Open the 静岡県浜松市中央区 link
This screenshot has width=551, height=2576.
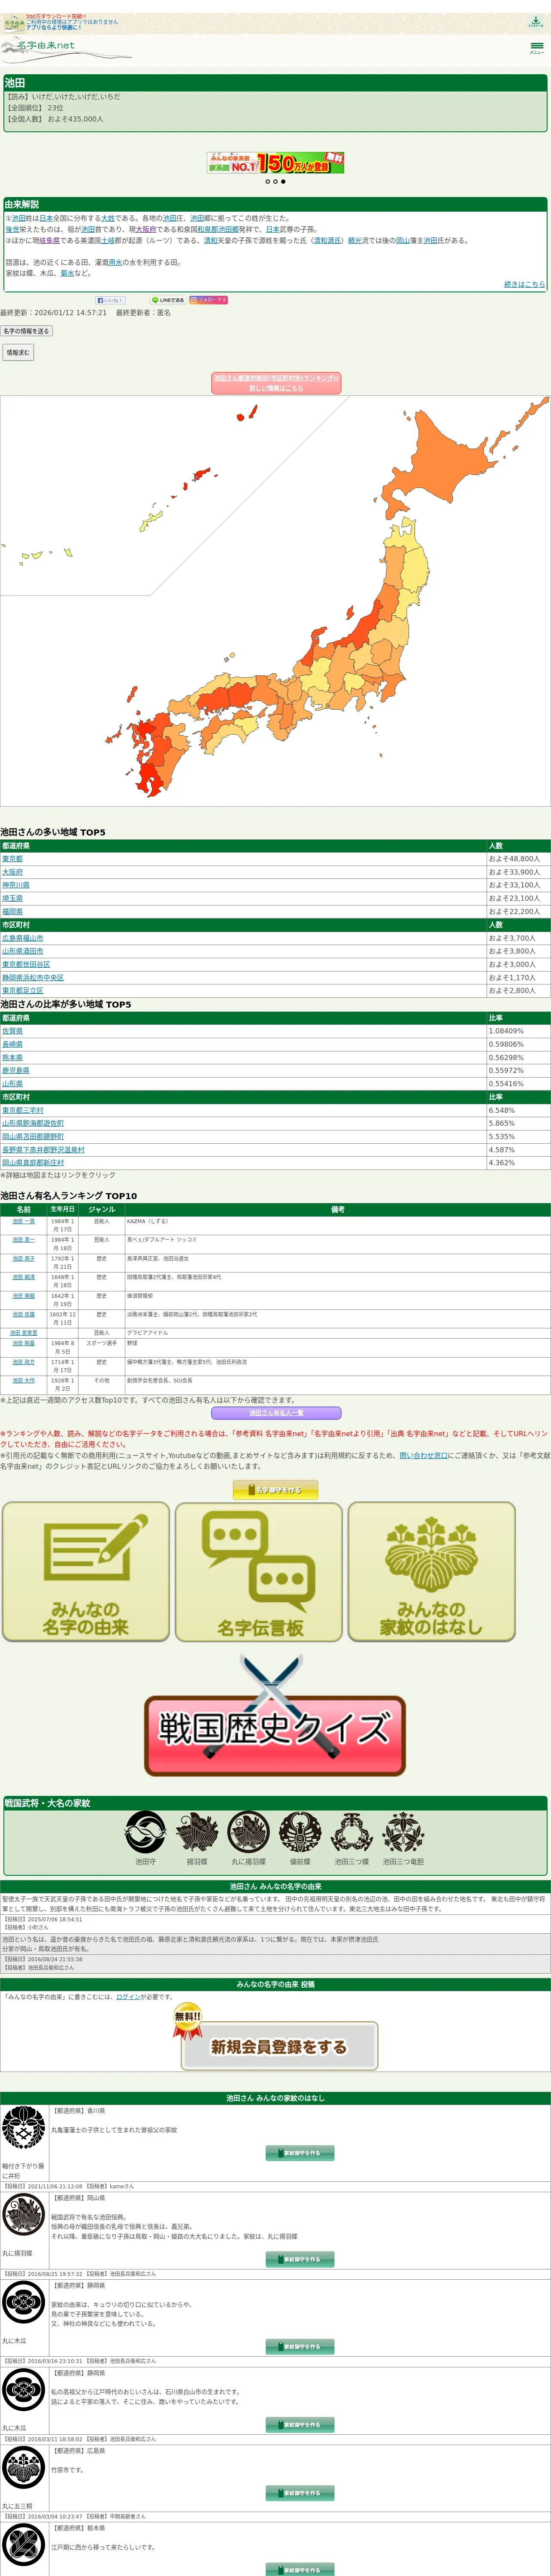33,977
